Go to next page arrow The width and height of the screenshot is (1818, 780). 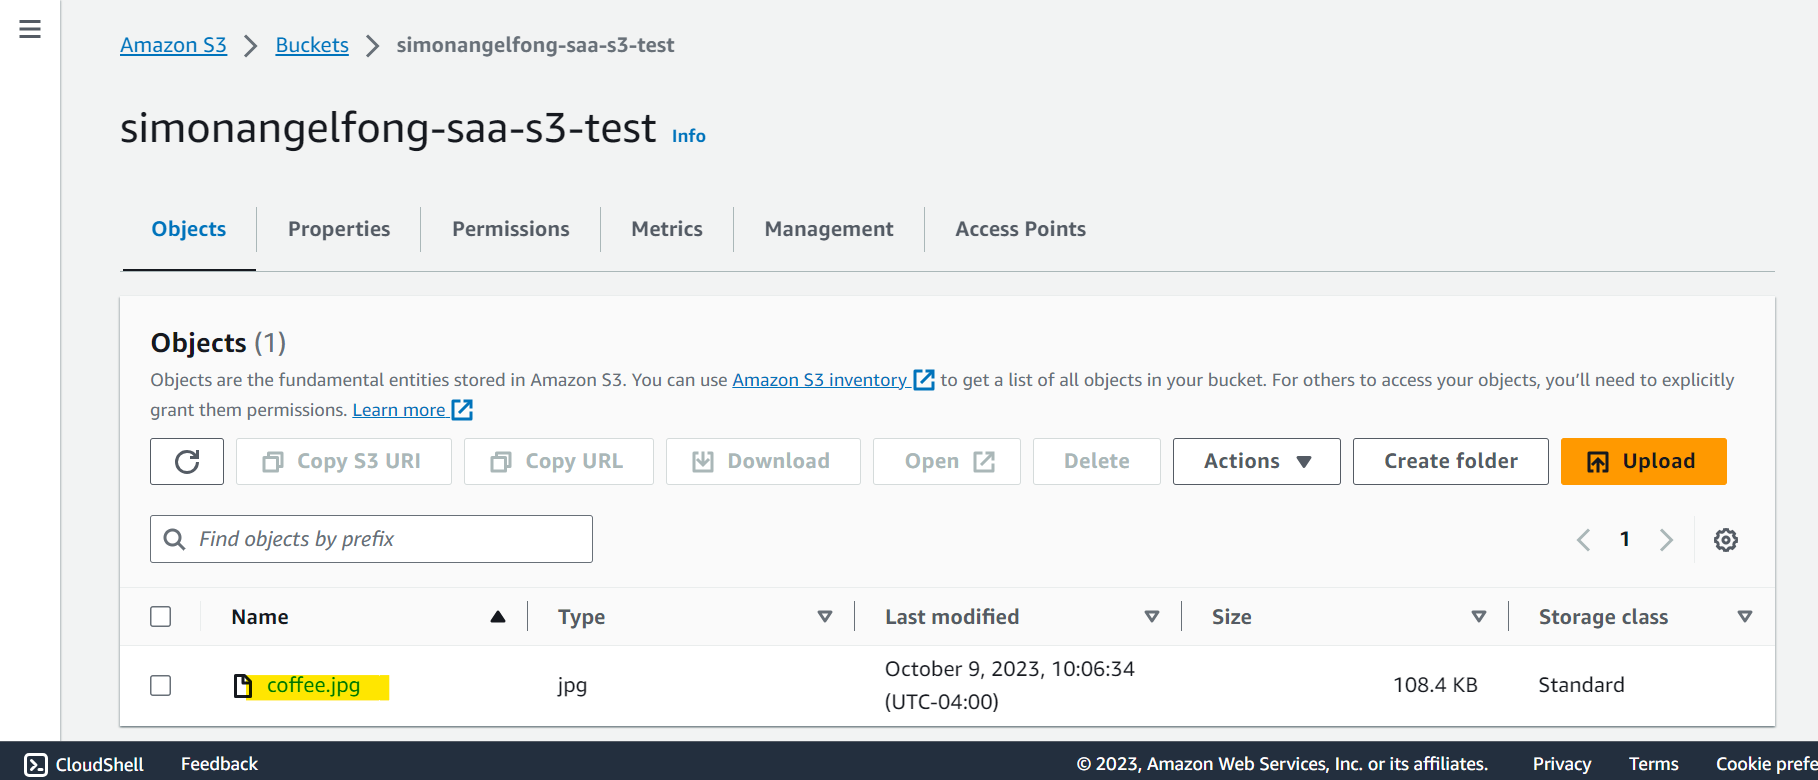click(x=1666, y=540)
